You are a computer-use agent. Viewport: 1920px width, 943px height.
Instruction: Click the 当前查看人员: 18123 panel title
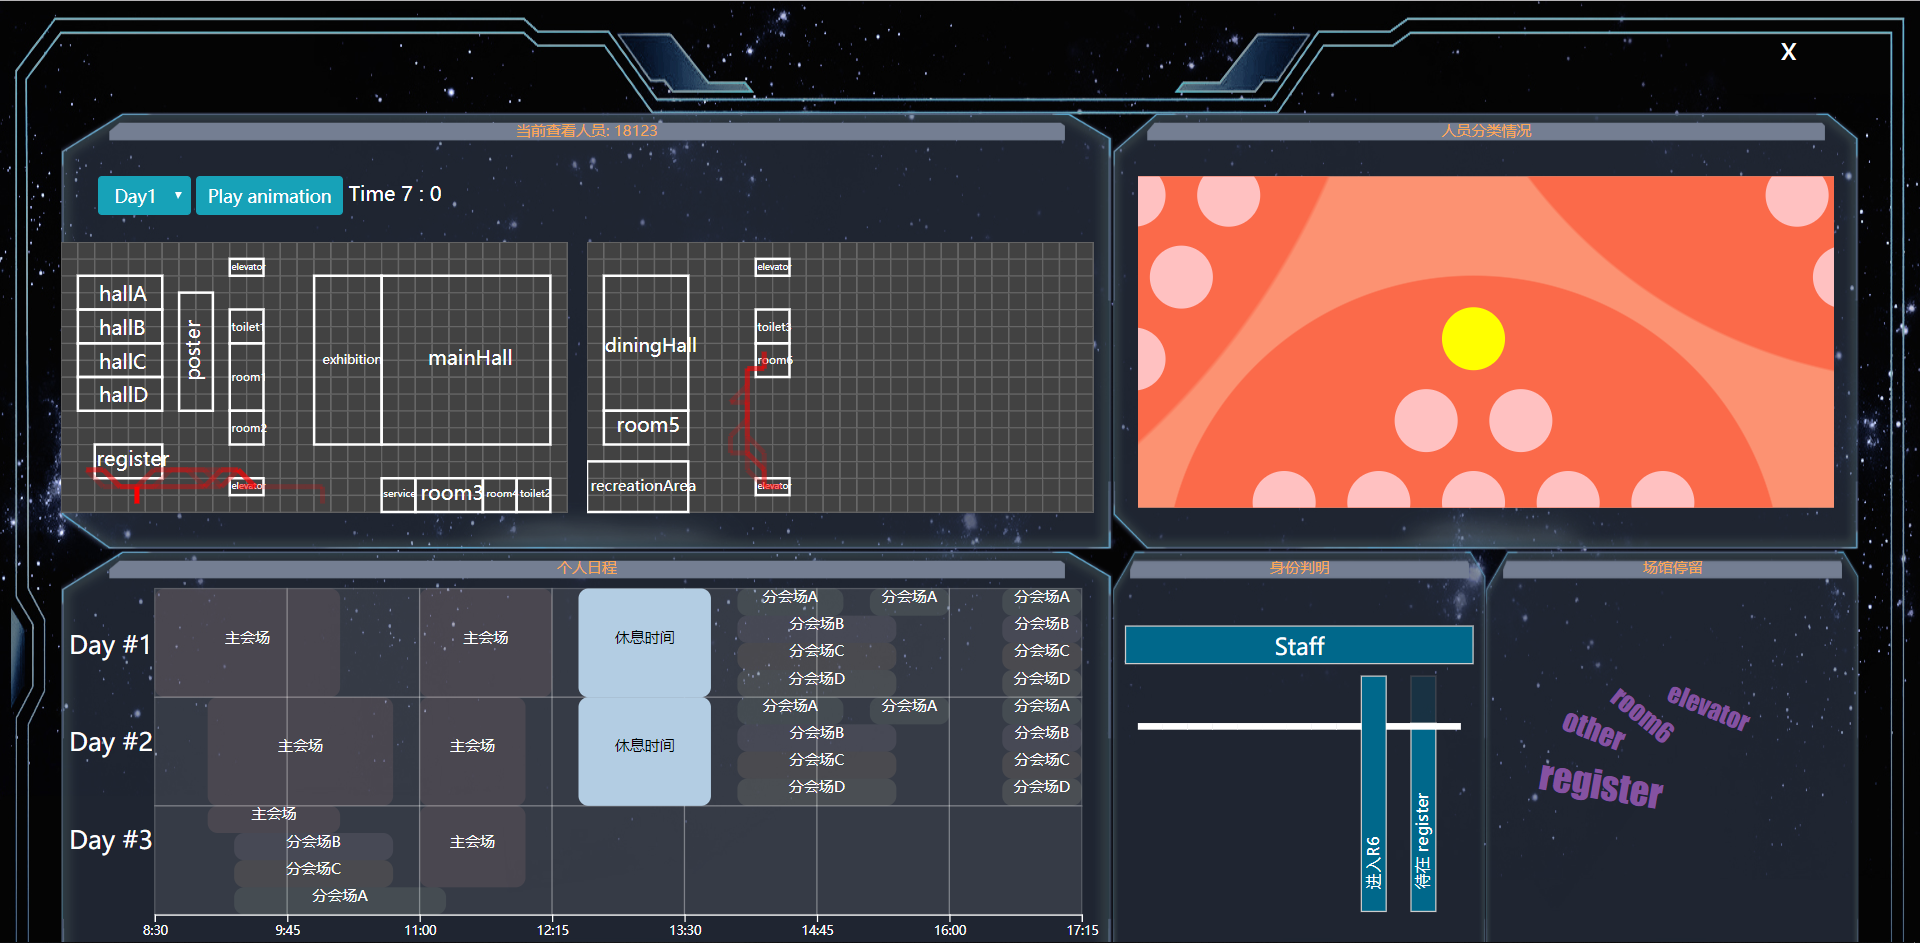[x=586, y=131]
